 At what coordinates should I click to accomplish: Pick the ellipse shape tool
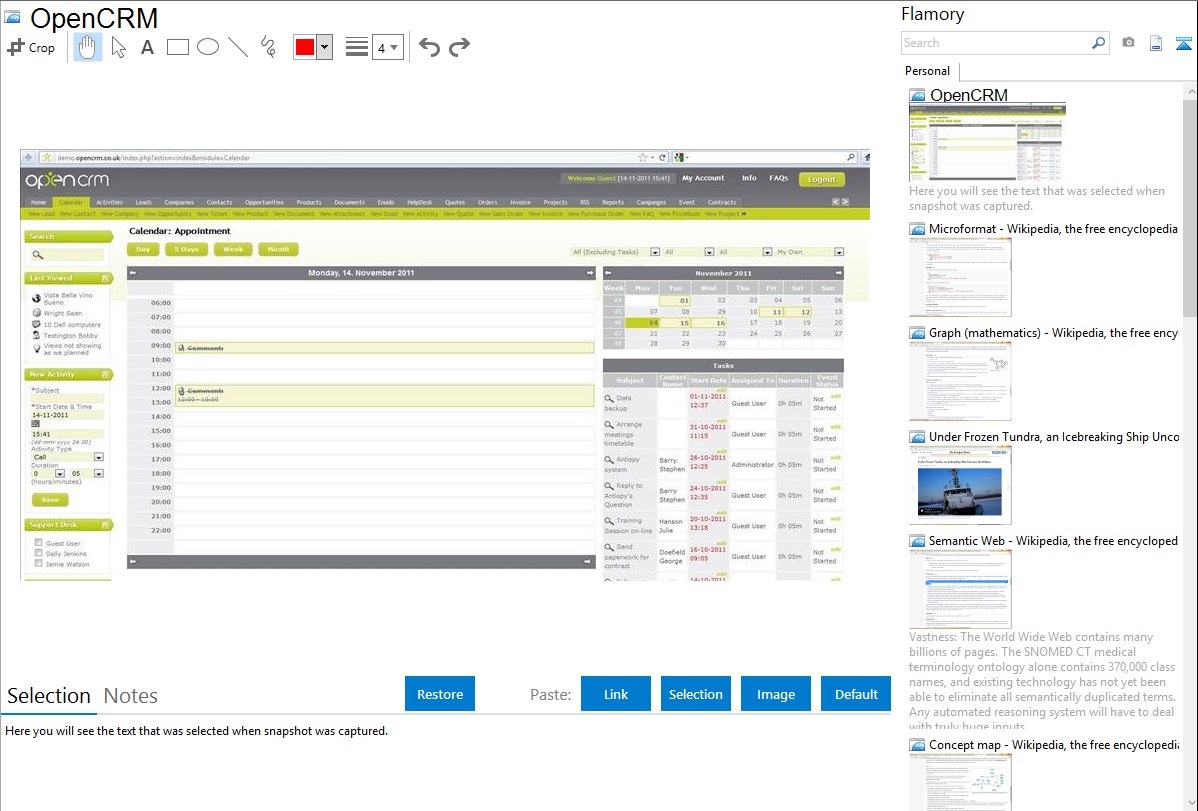click(207, 47)
